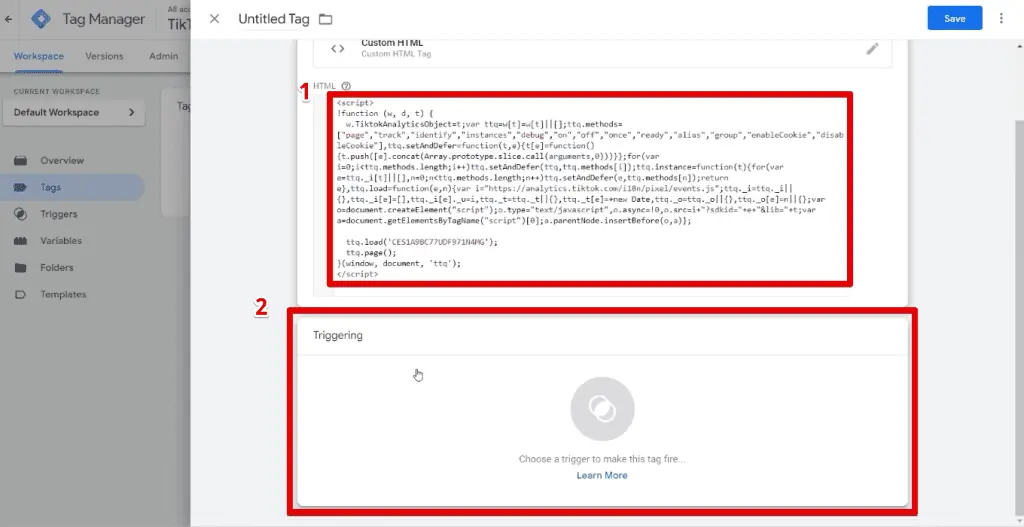
Task: Click the trigger placeholder circle icon
Action: [x=602, y=409]
